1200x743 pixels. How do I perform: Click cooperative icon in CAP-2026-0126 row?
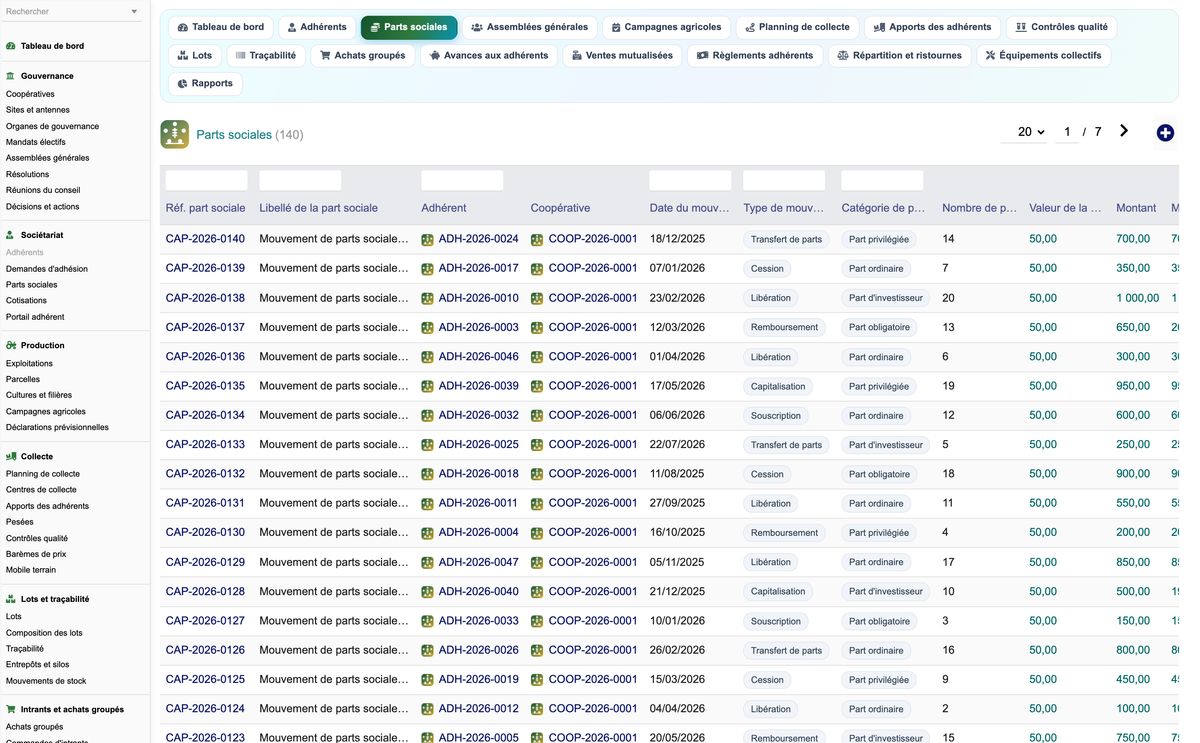tap(537, 651)
